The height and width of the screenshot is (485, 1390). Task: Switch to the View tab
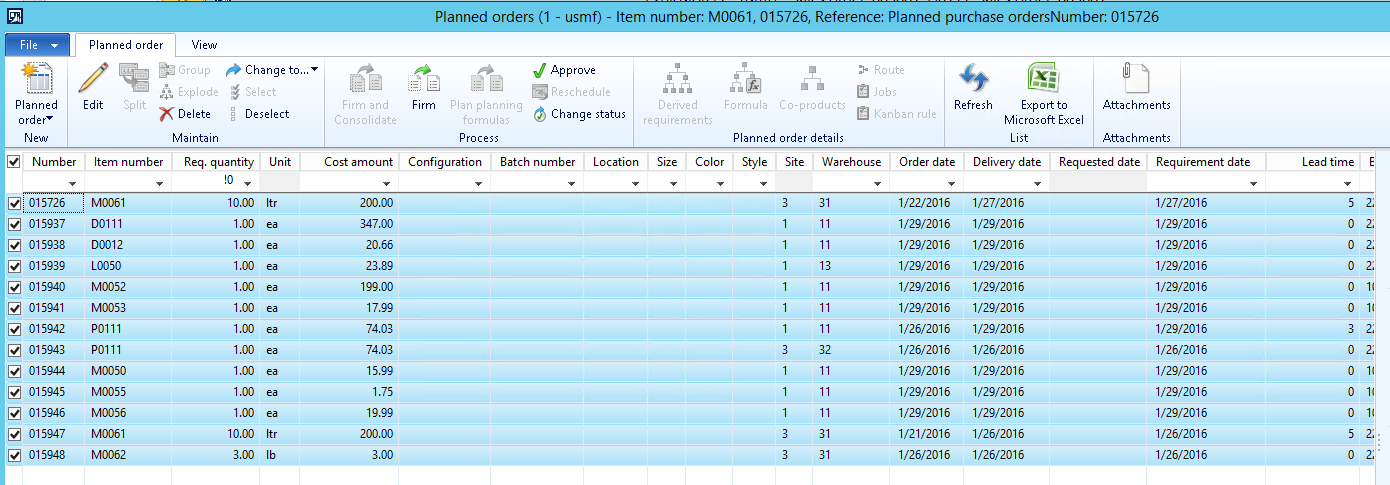coord(204,45)
